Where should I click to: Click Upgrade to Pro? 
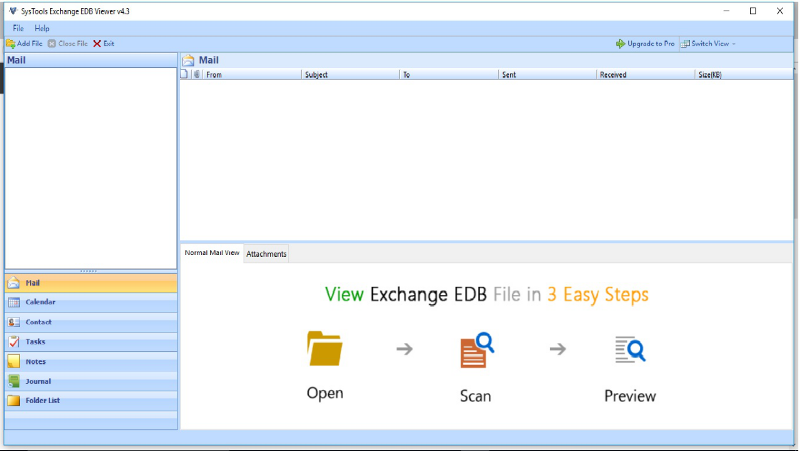pyautogui.click(x=645, y=43)
